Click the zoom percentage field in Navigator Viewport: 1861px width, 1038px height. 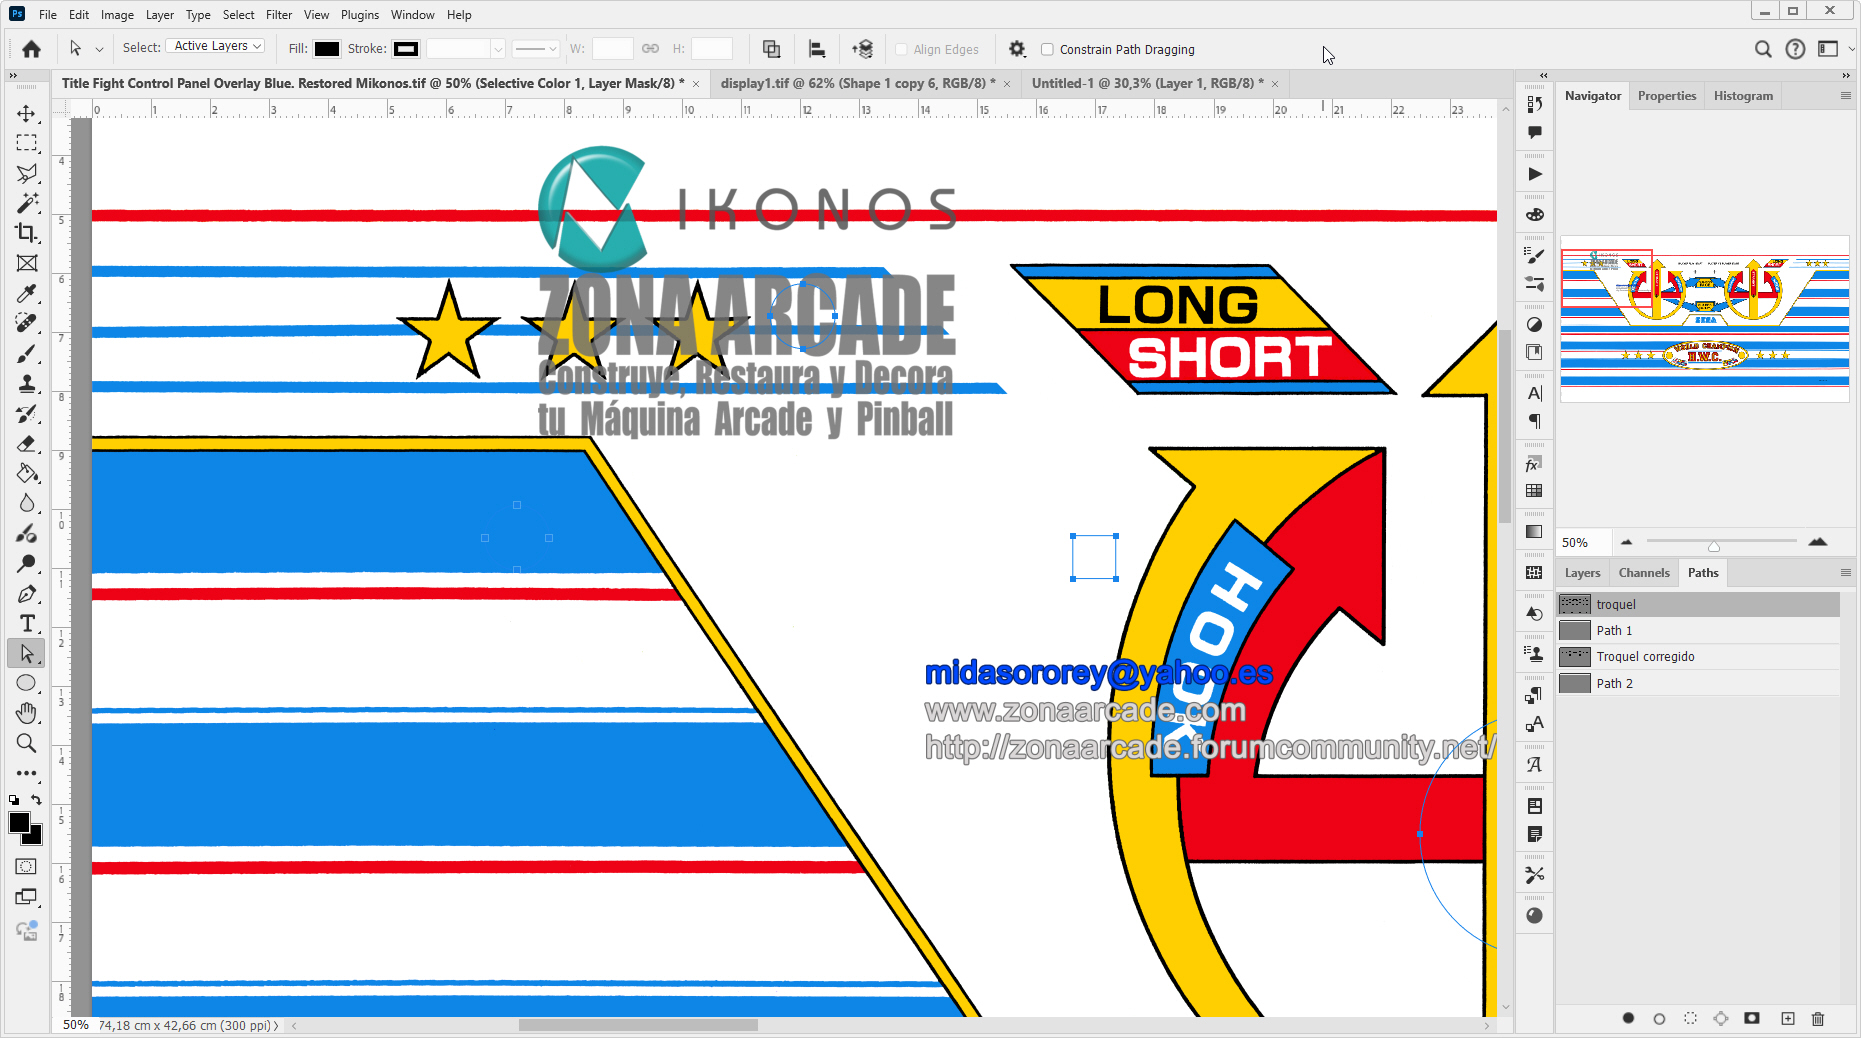(x=1582, y=543)
